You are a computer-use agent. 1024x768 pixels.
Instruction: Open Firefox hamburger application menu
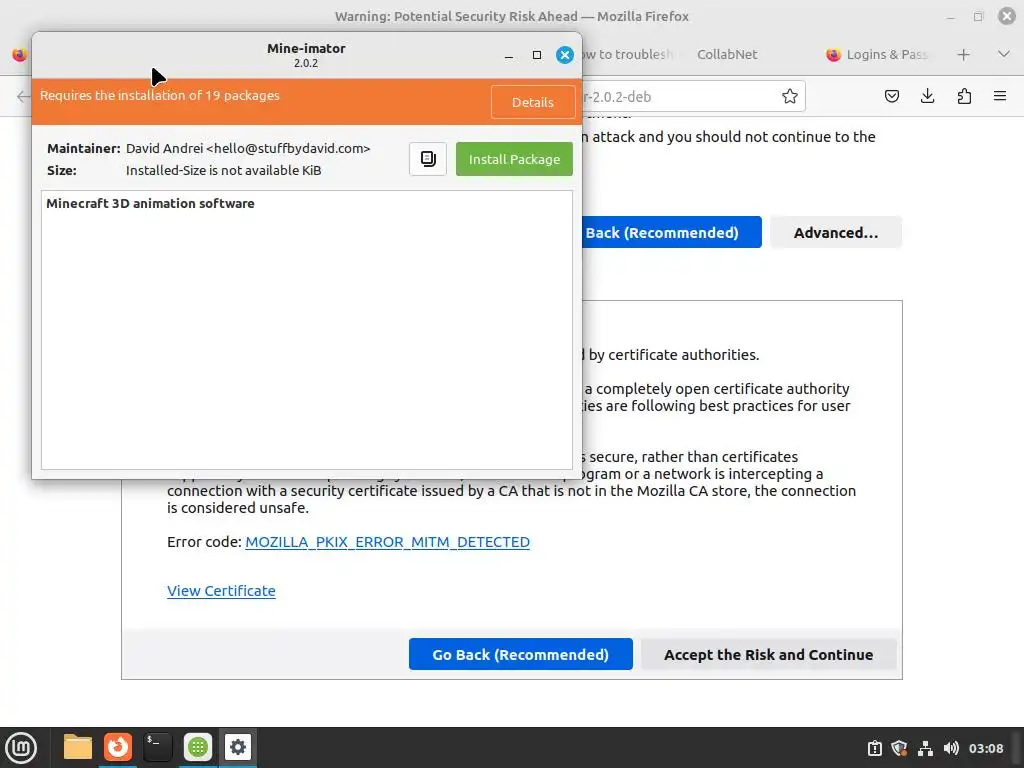tap(1000, 97)
